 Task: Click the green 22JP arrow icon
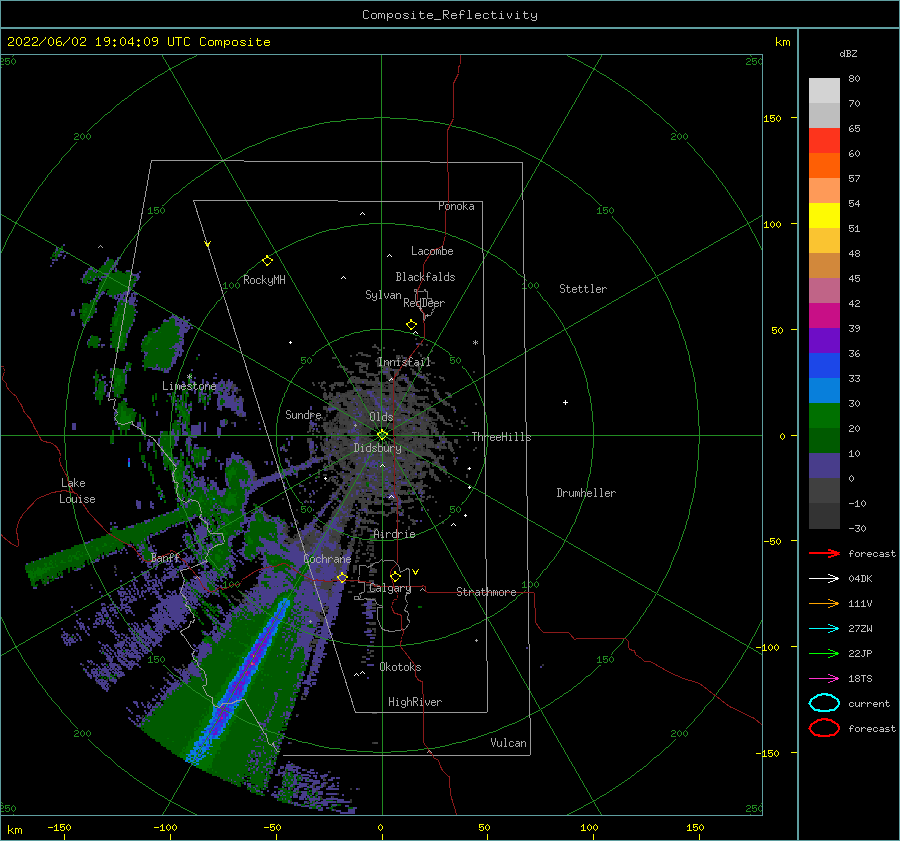[824, 653]
